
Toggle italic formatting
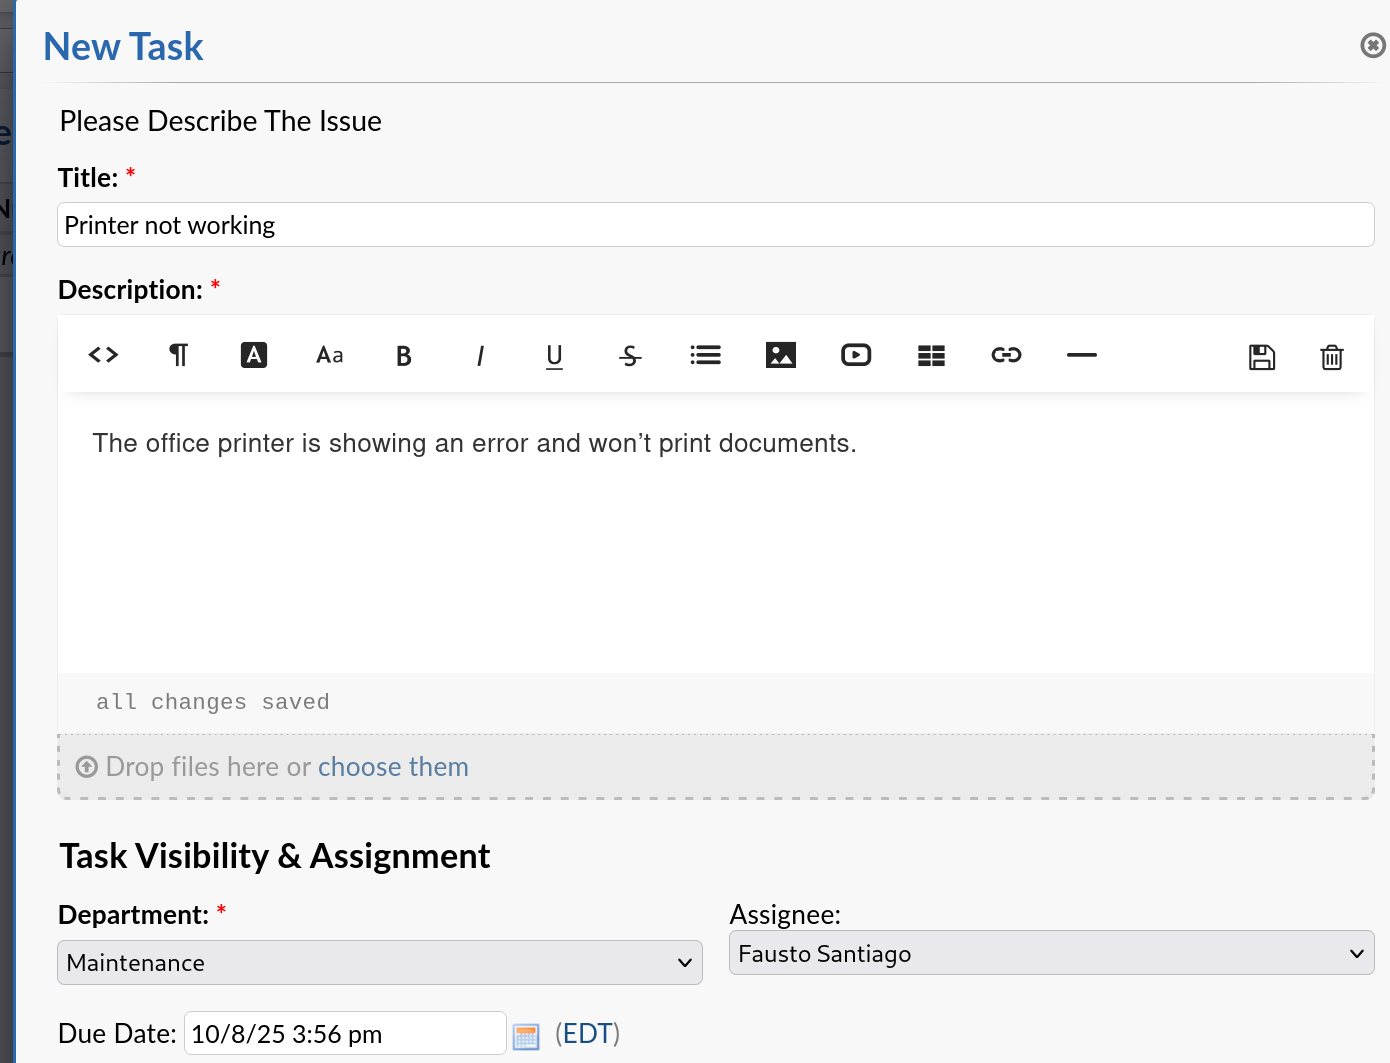[x=480, y=356]
